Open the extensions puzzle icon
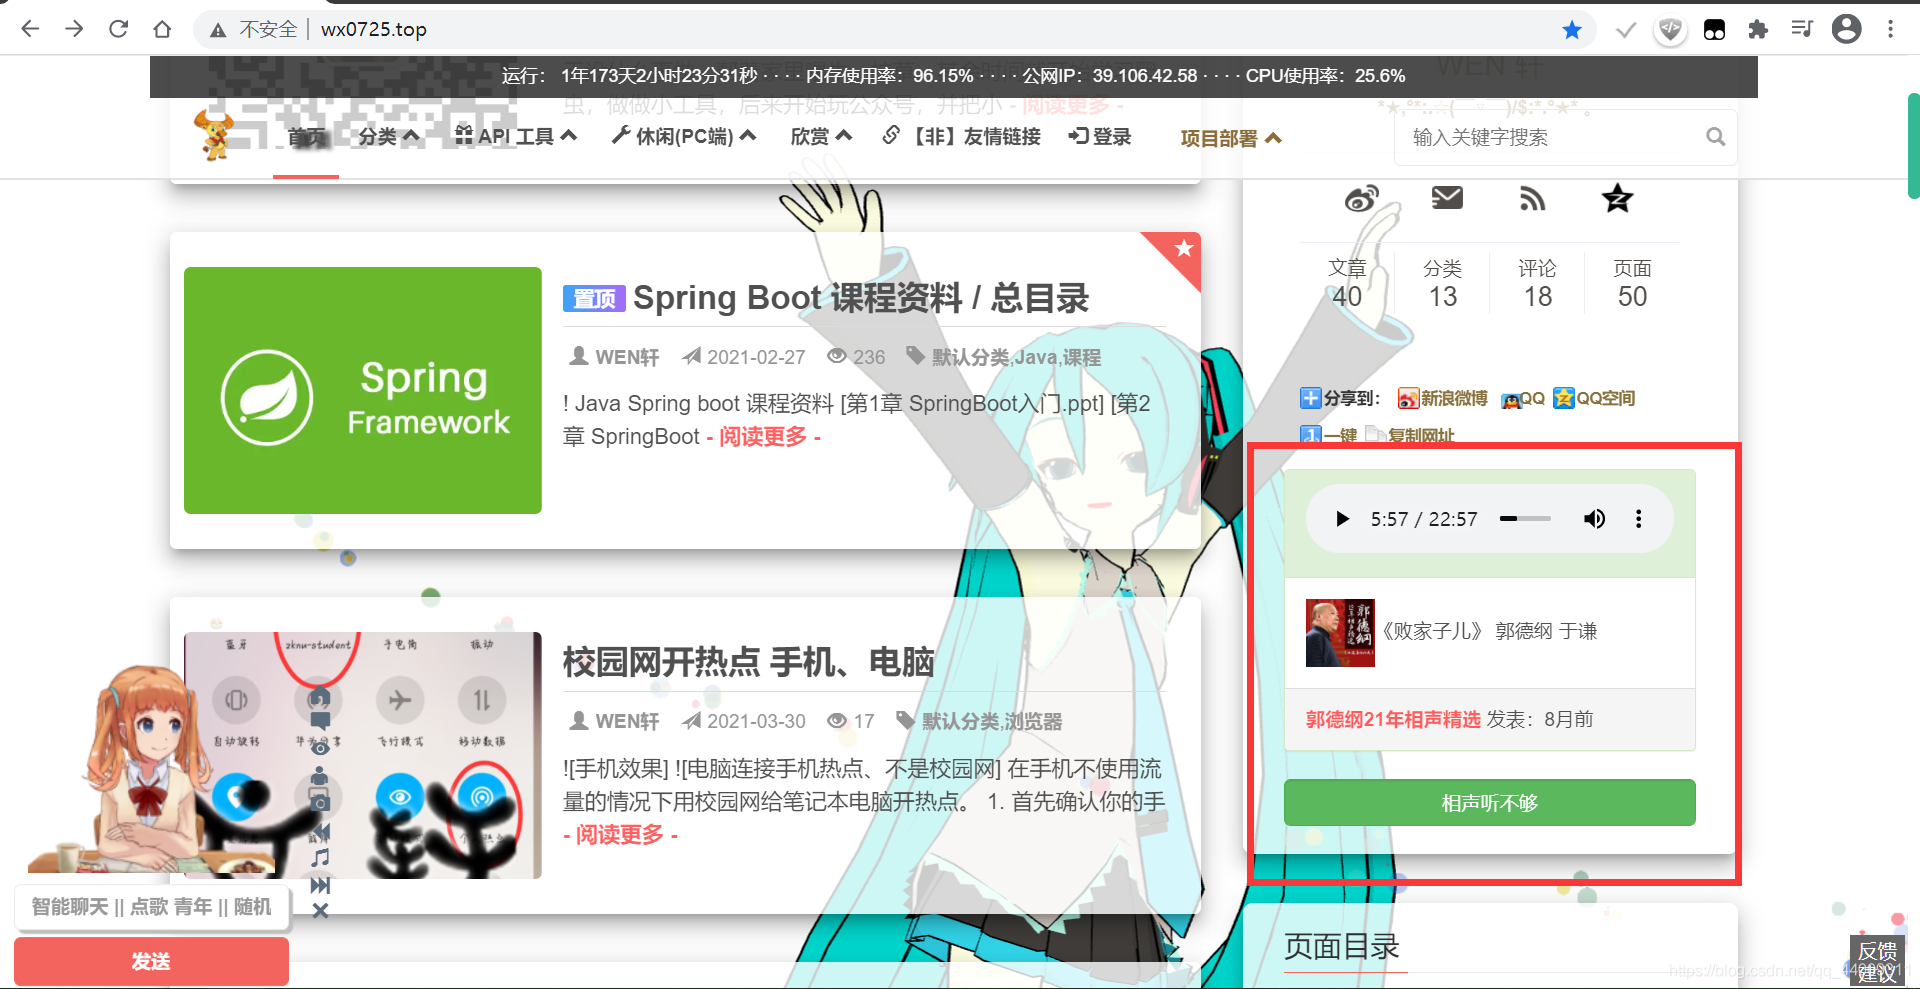The height and width of the screenshot is (989, 1920). pyautogui.click(x=1758, y=30)
